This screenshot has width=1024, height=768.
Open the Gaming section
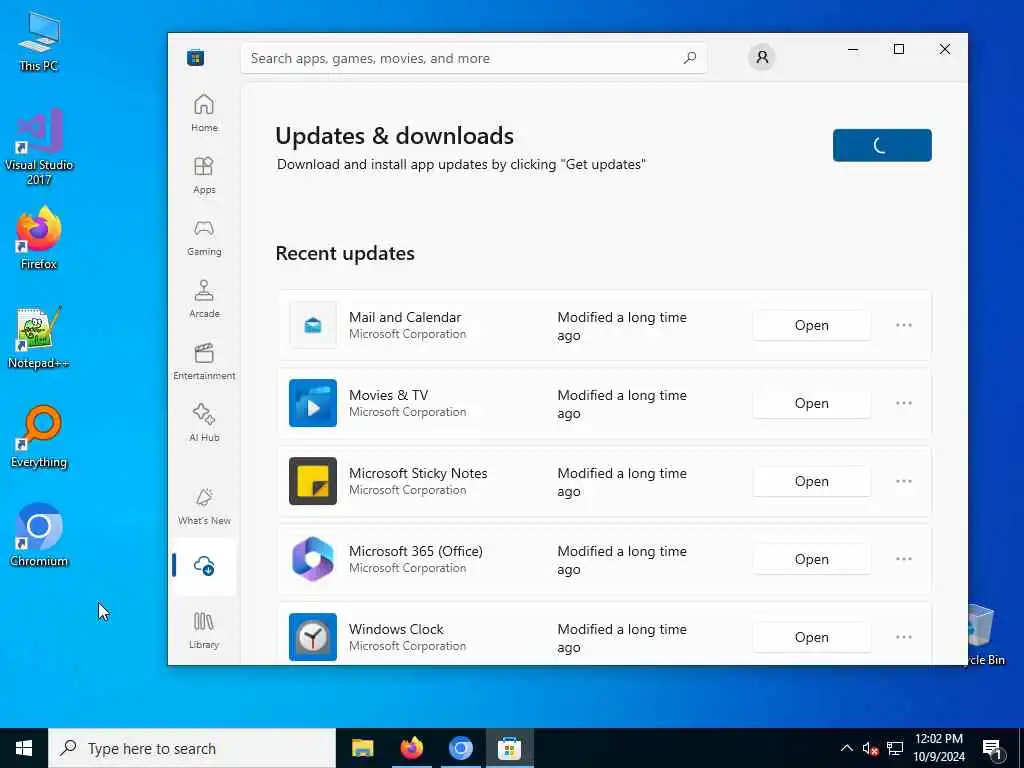pos(204,237)
